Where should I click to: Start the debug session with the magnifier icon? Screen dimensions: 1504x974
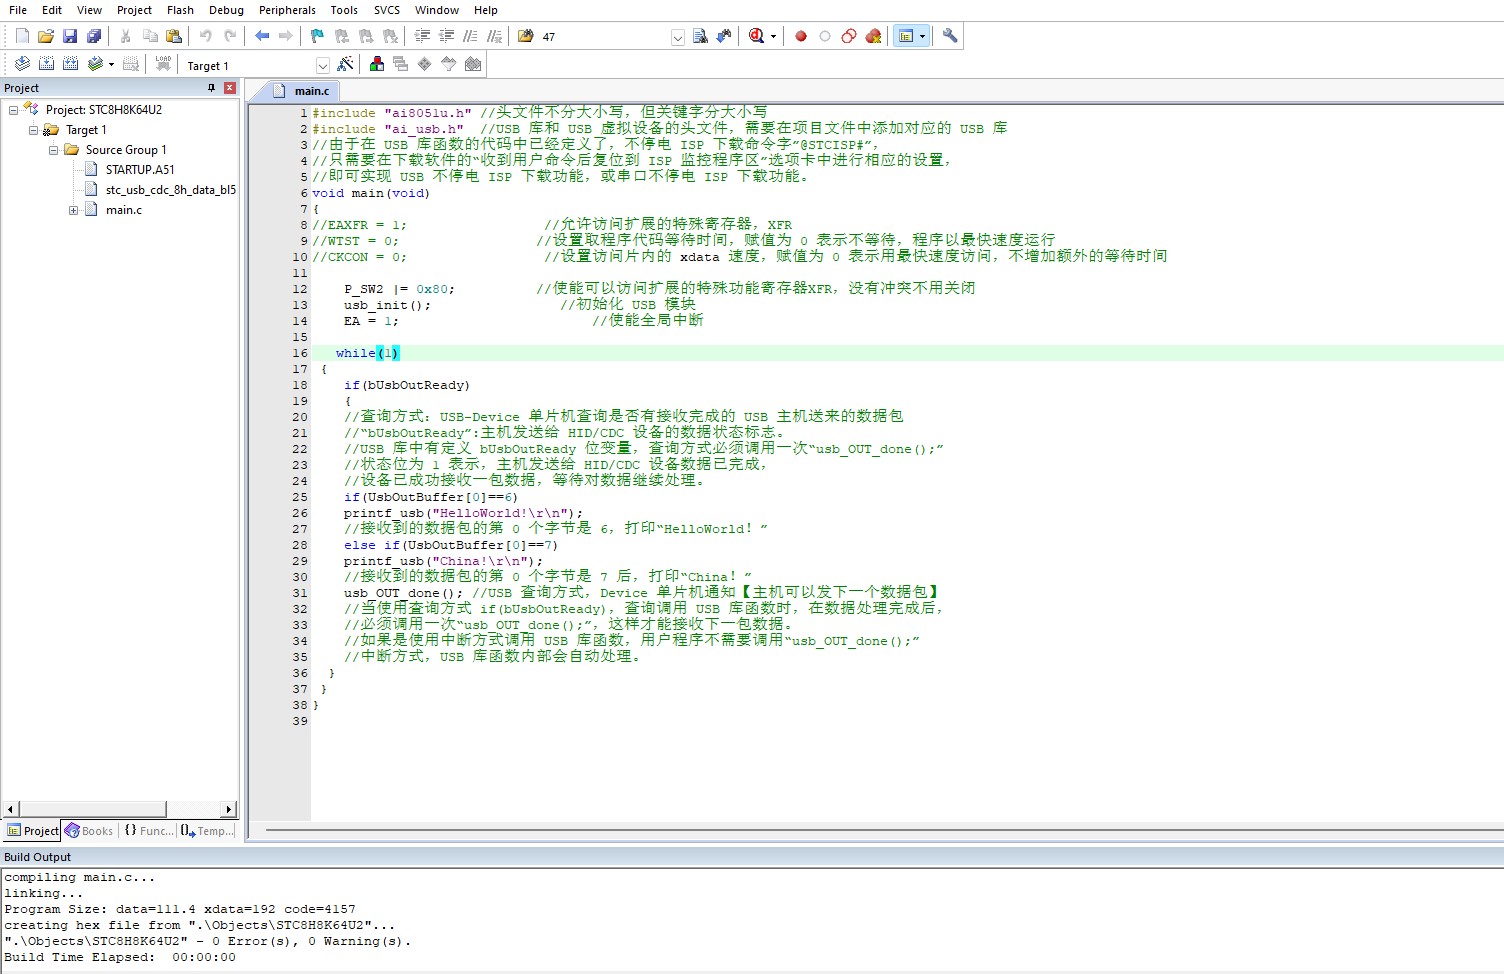click(757, 36)
